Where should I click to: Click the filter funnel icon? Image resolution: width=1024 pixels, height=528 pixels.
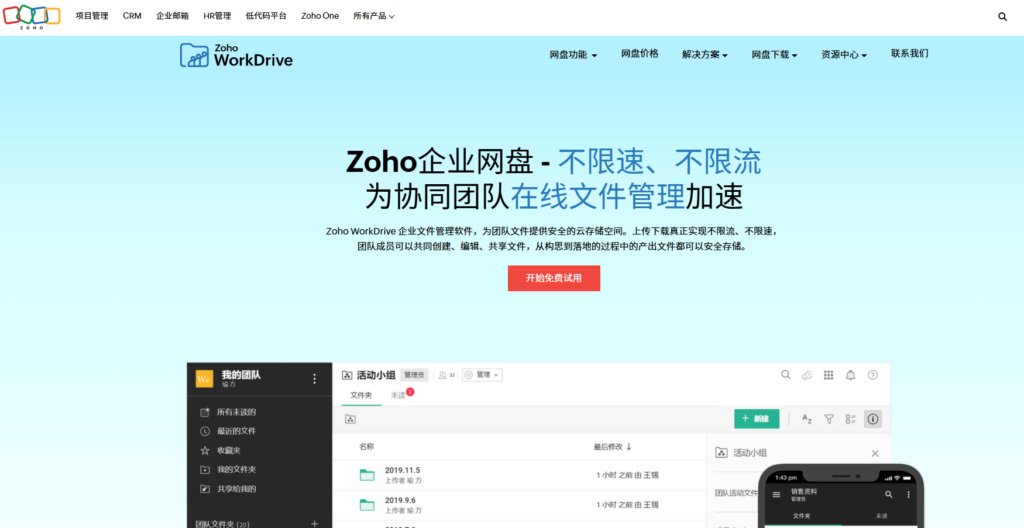pyautogui.click(x=828, y=419)
